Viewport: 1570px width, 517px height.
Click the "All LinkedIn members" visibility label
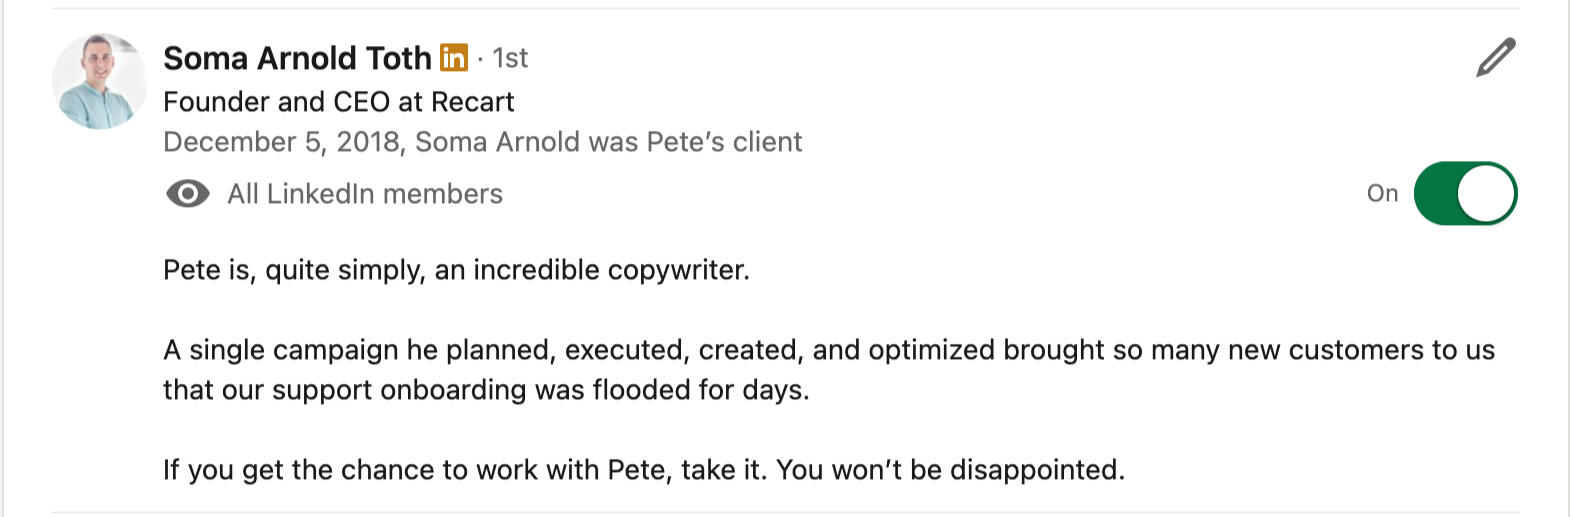pyautogui.click(x=365, y=193)
